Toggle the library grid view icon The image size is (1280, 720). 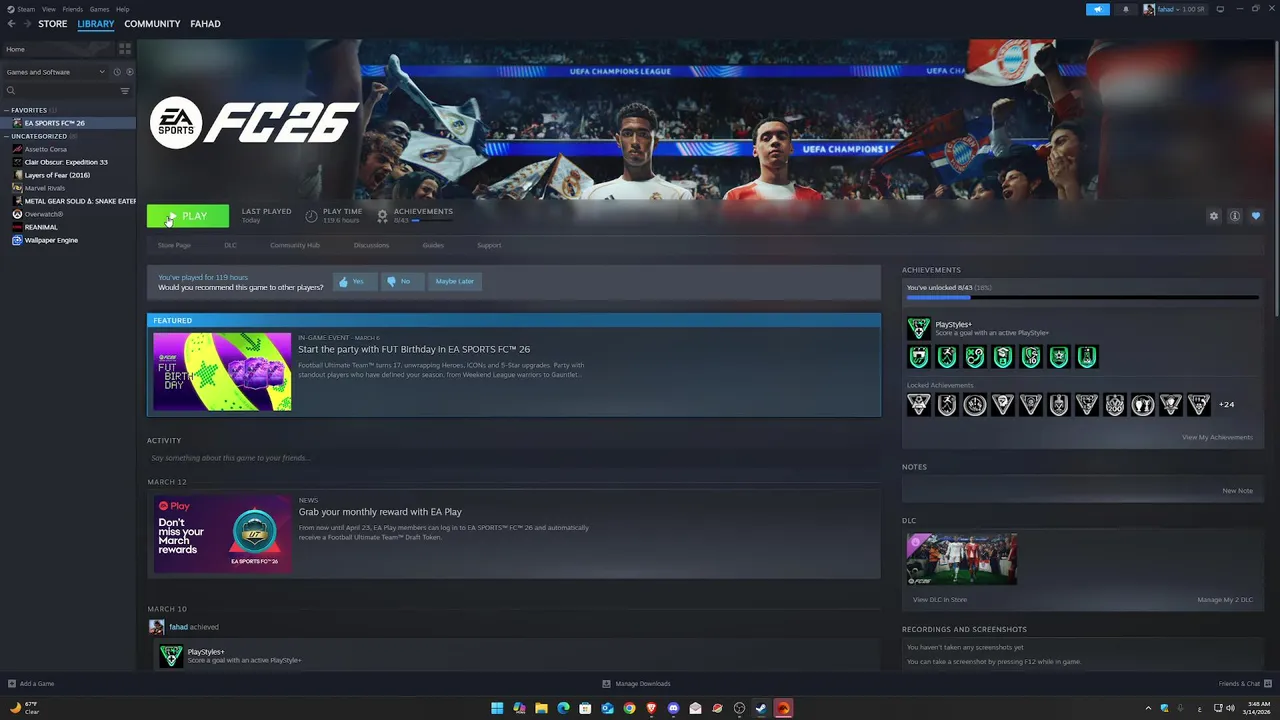[125, 48]
